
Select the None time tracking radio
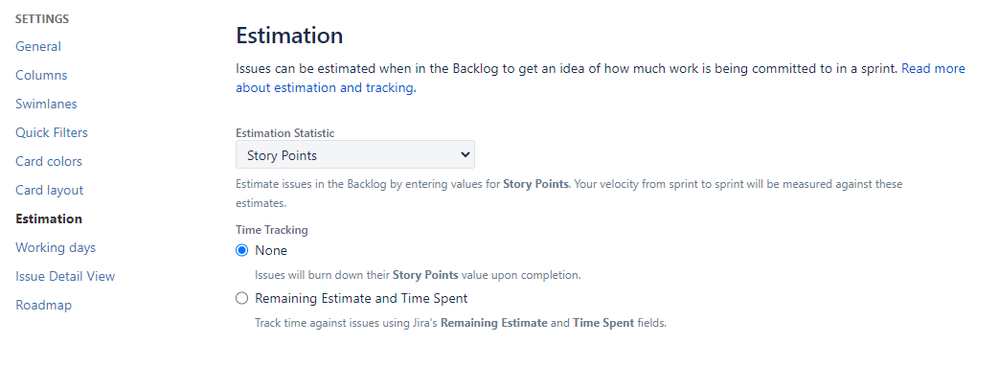point(241,250)
